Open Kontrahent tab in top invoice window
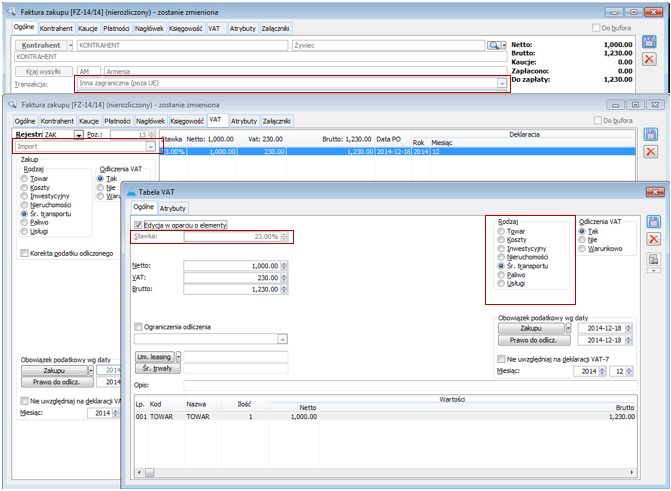The width and height of the screenshot is (671, 491). pyautogui.click(x=56, y=28)
